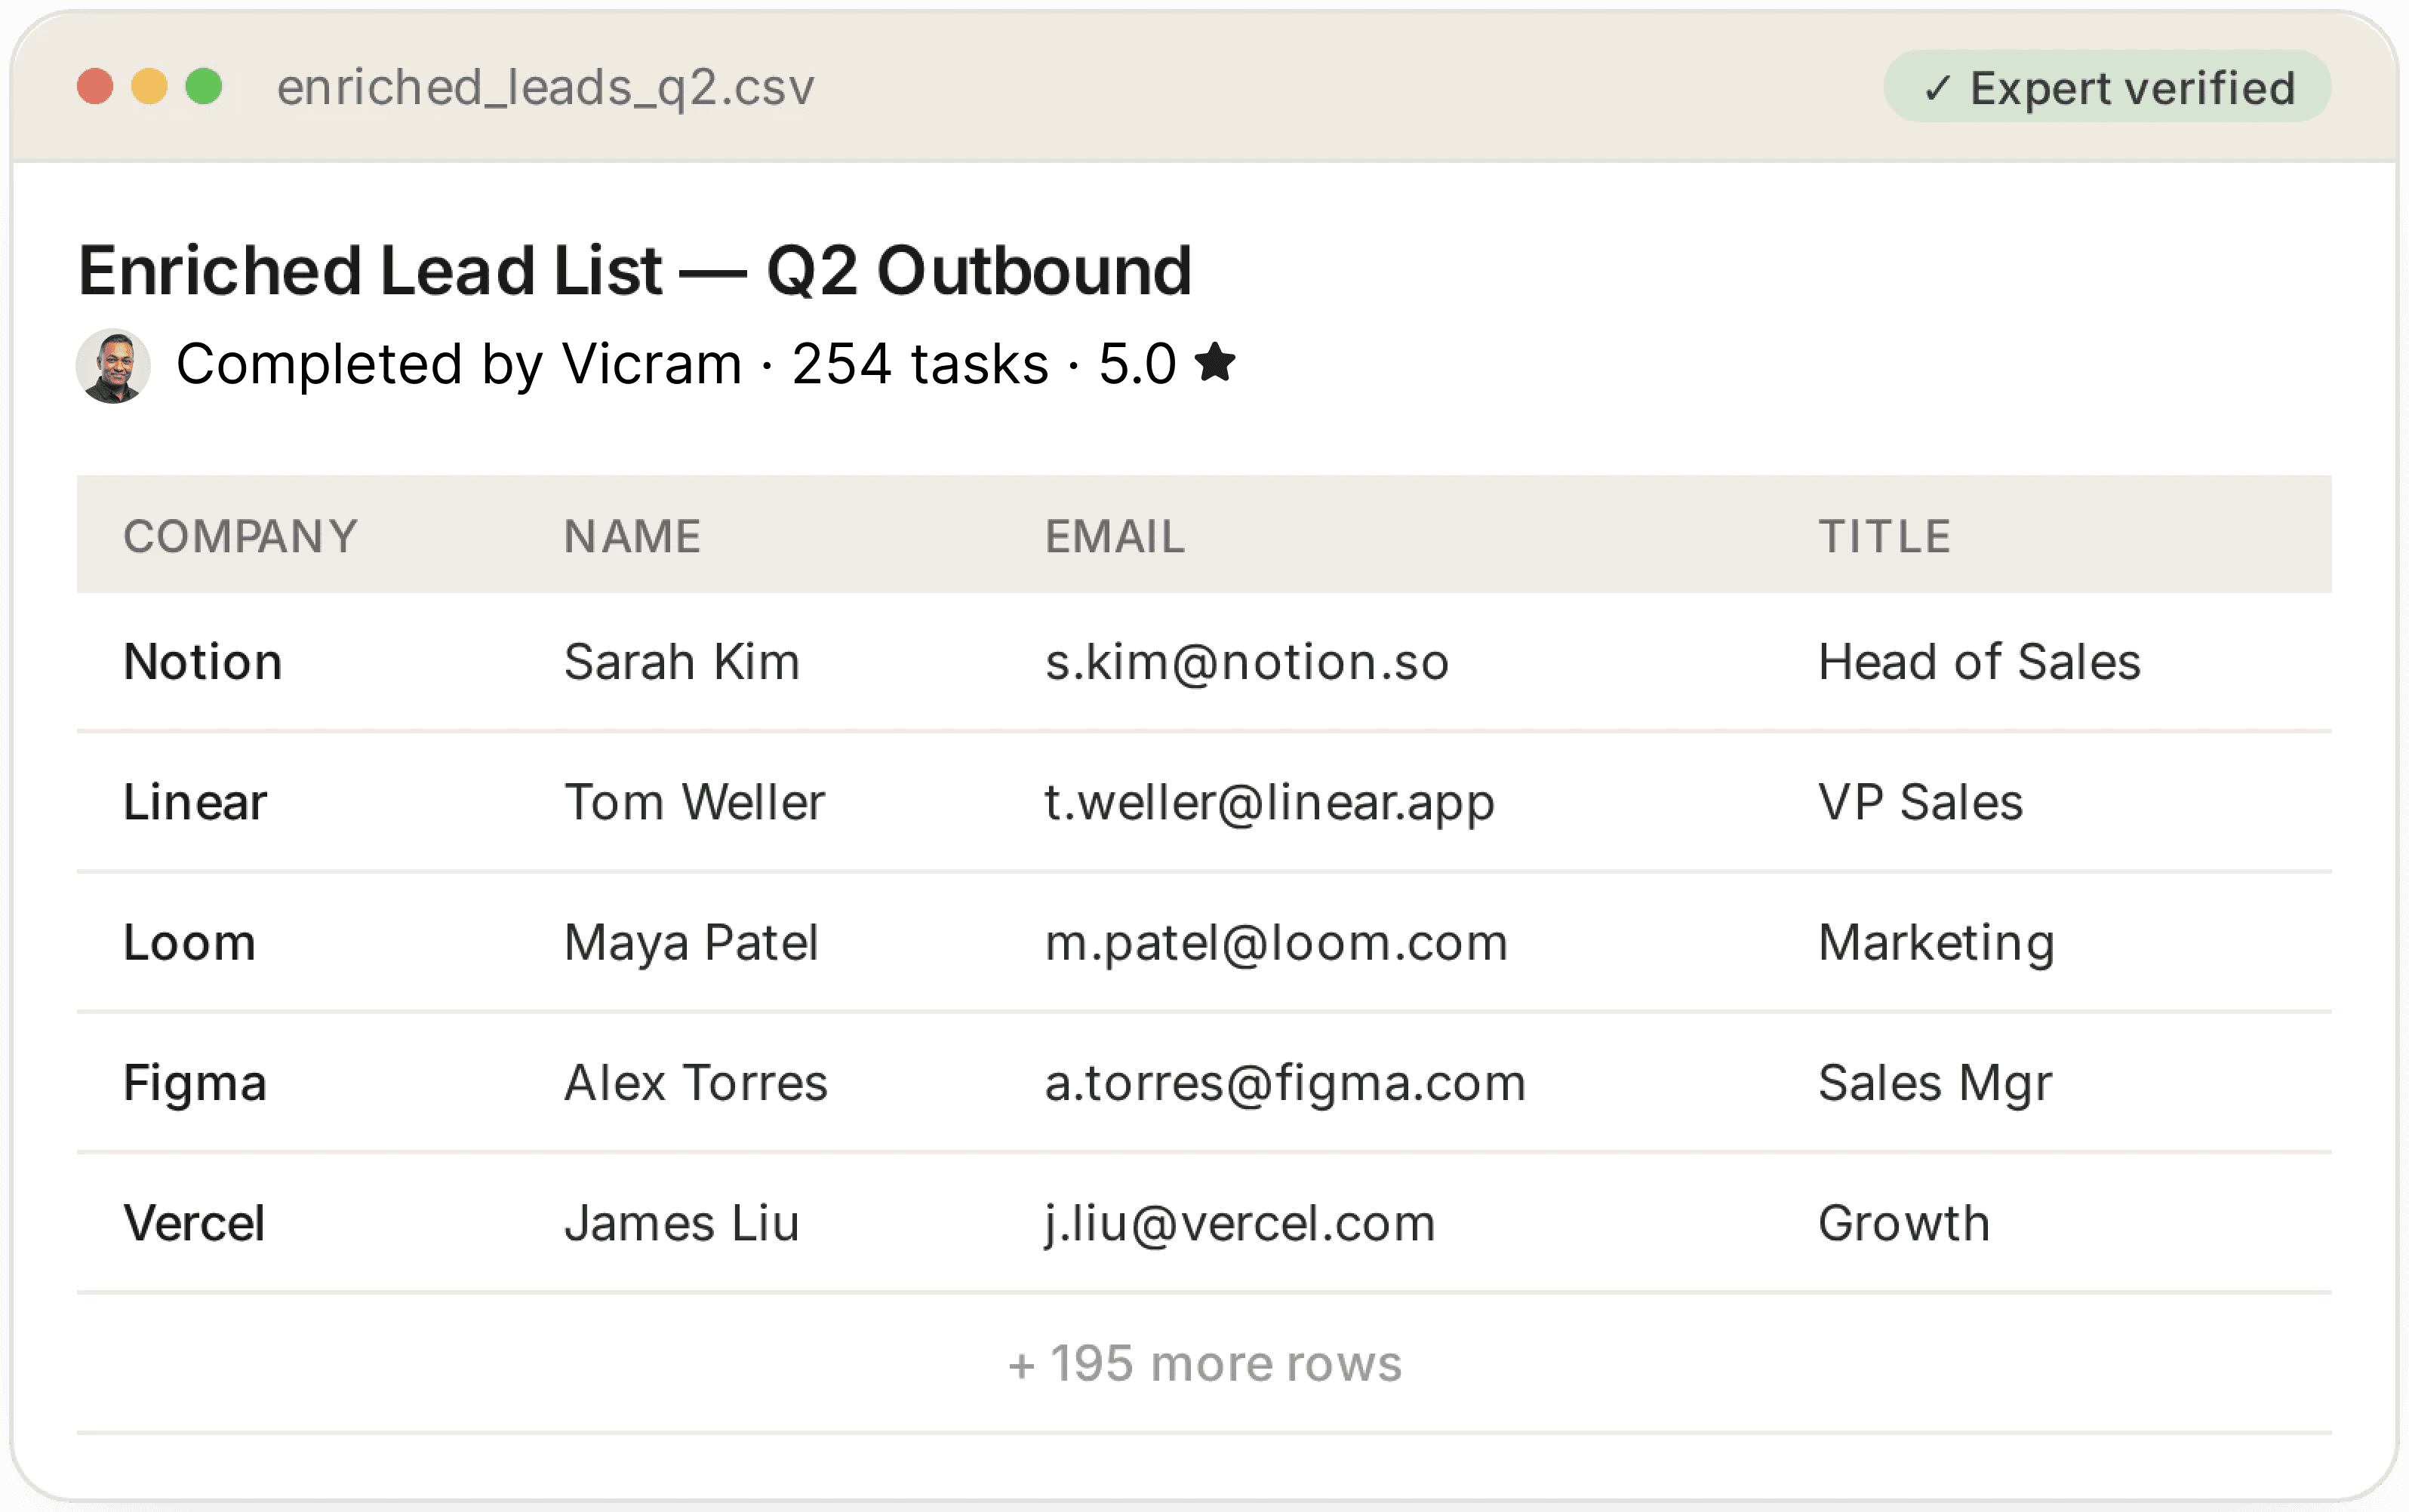This screenshot has height=1512, width=2409.
Task: Select the Tom Weller name cell
Action: (x=695, y=802)
